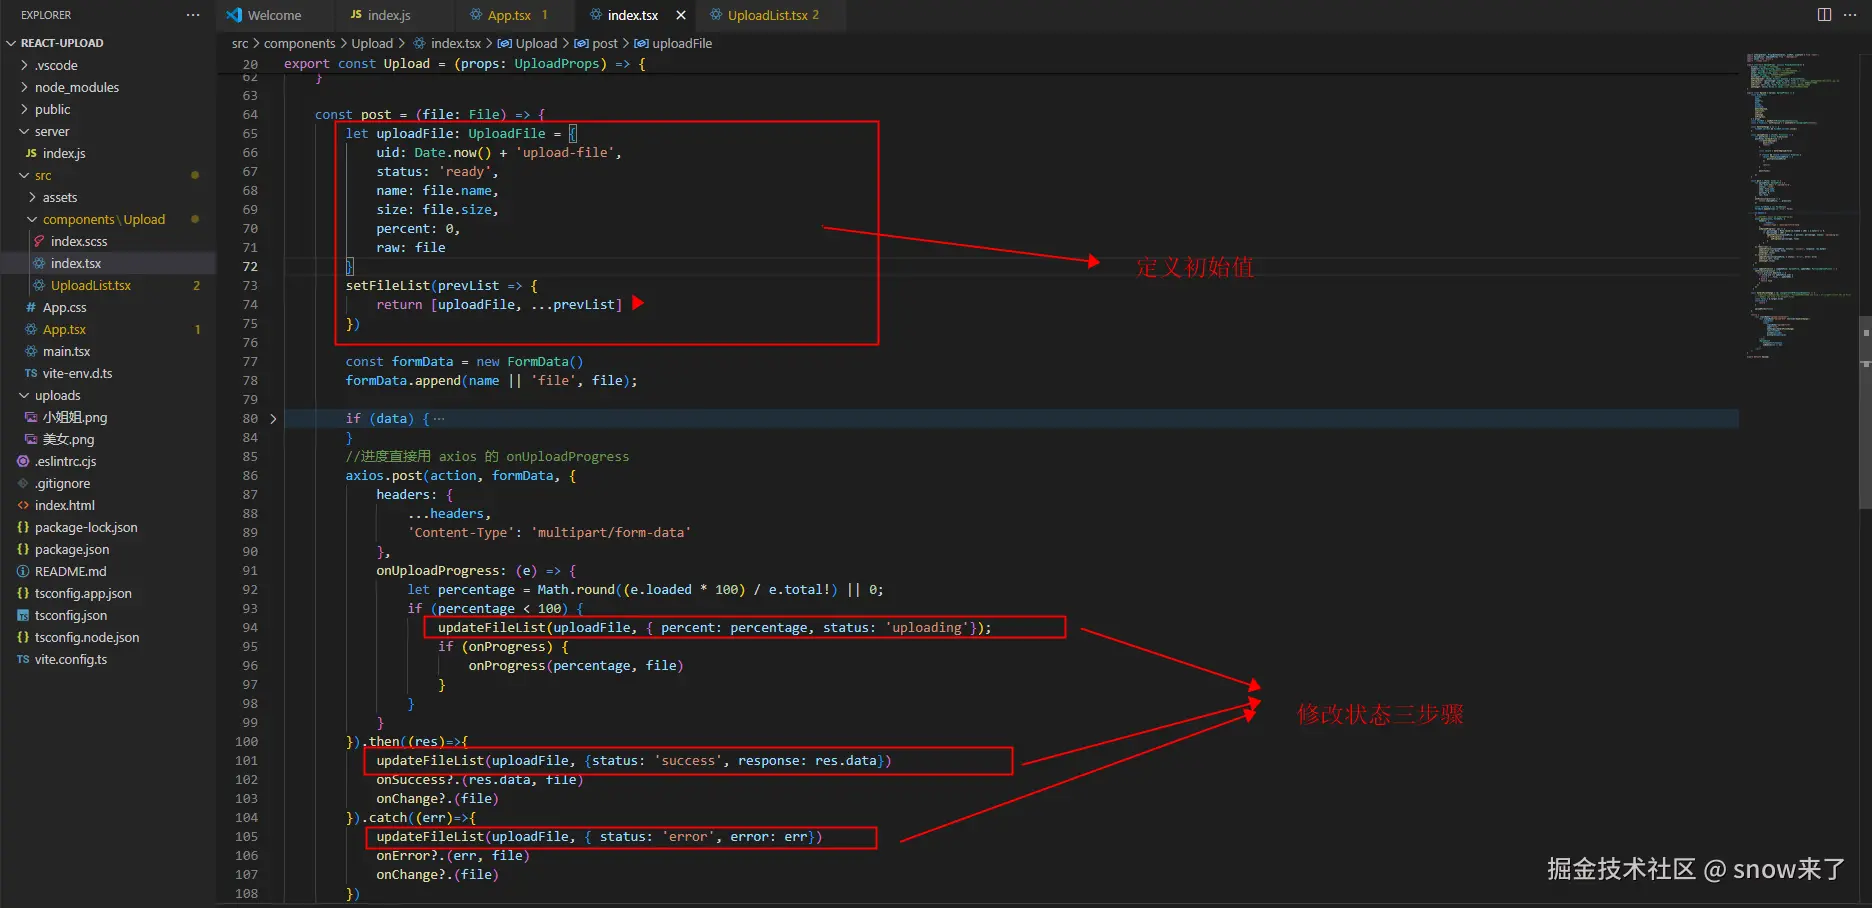Click line number 72 in gutter
Screen dimensions: 1872x908
click(x=250, y=267)
